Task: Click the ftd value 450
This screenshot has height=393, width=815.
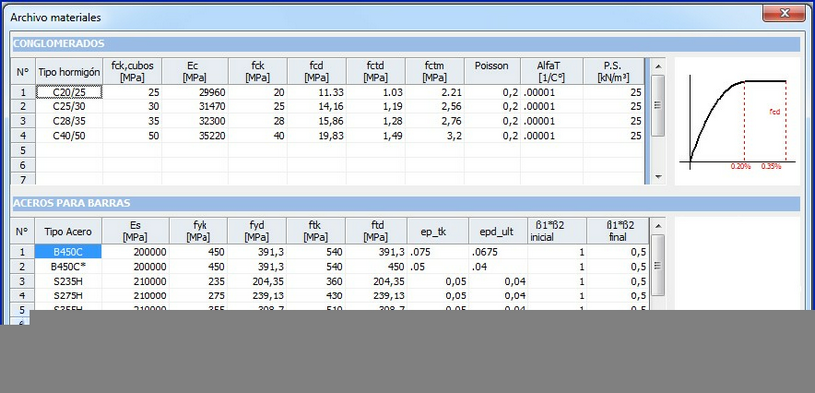Action: click(396, 267)
